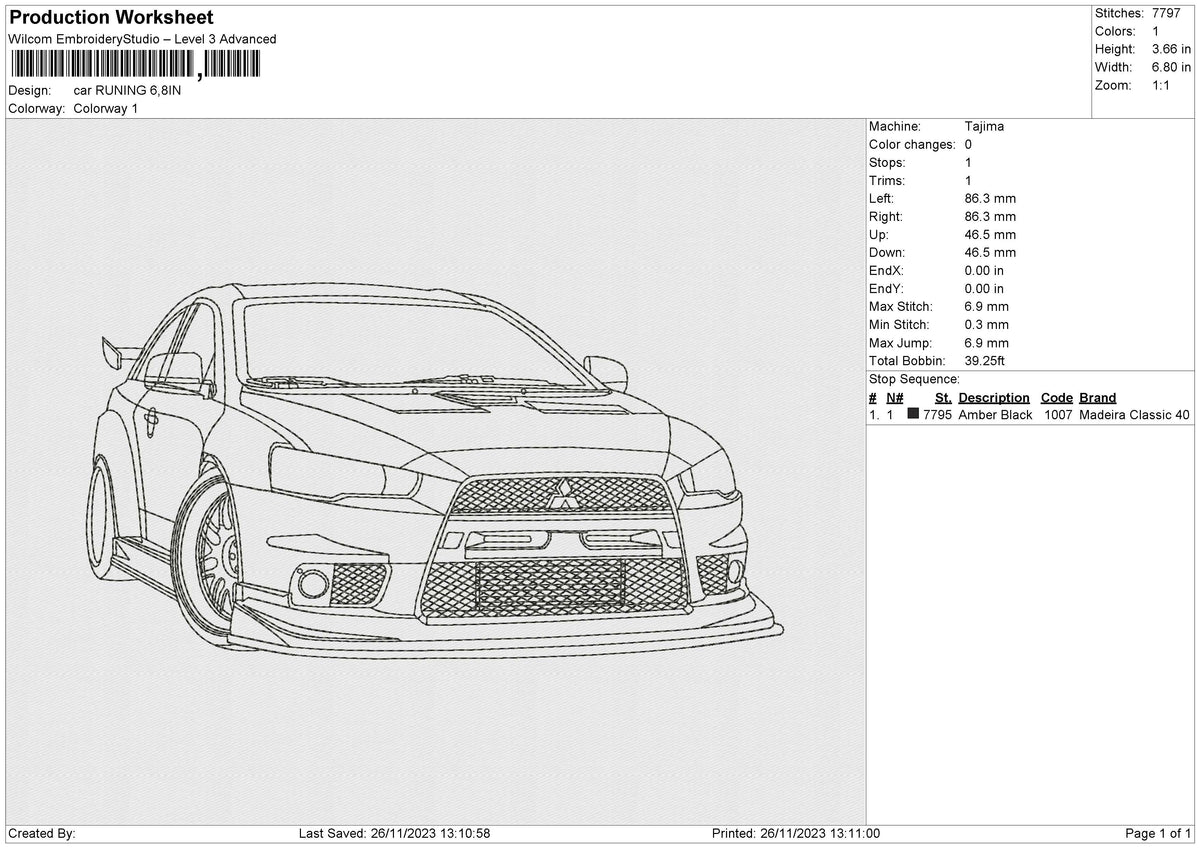
Task: Click the Page 1 of 1 indicator
Action: tap(1158, 833)
